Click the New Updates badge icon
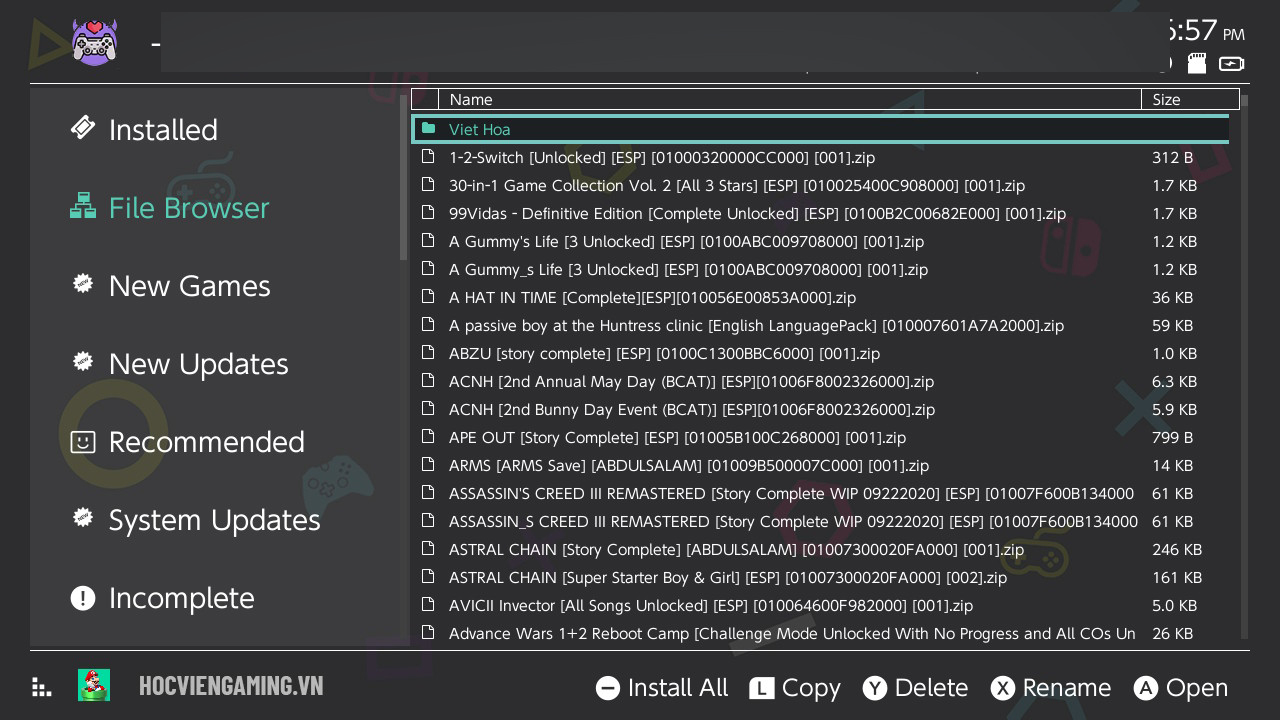 83,362
